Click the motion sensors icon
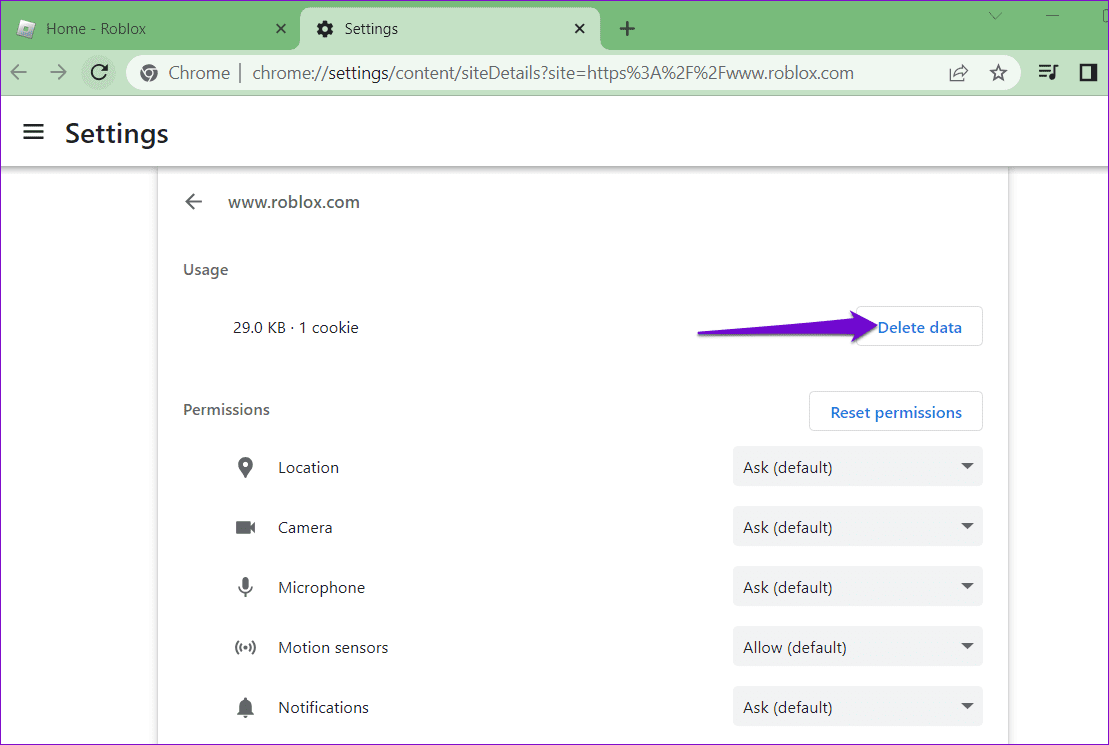Screen dimensions: 1109x745 pyautogui.click(x=245, y=646)
